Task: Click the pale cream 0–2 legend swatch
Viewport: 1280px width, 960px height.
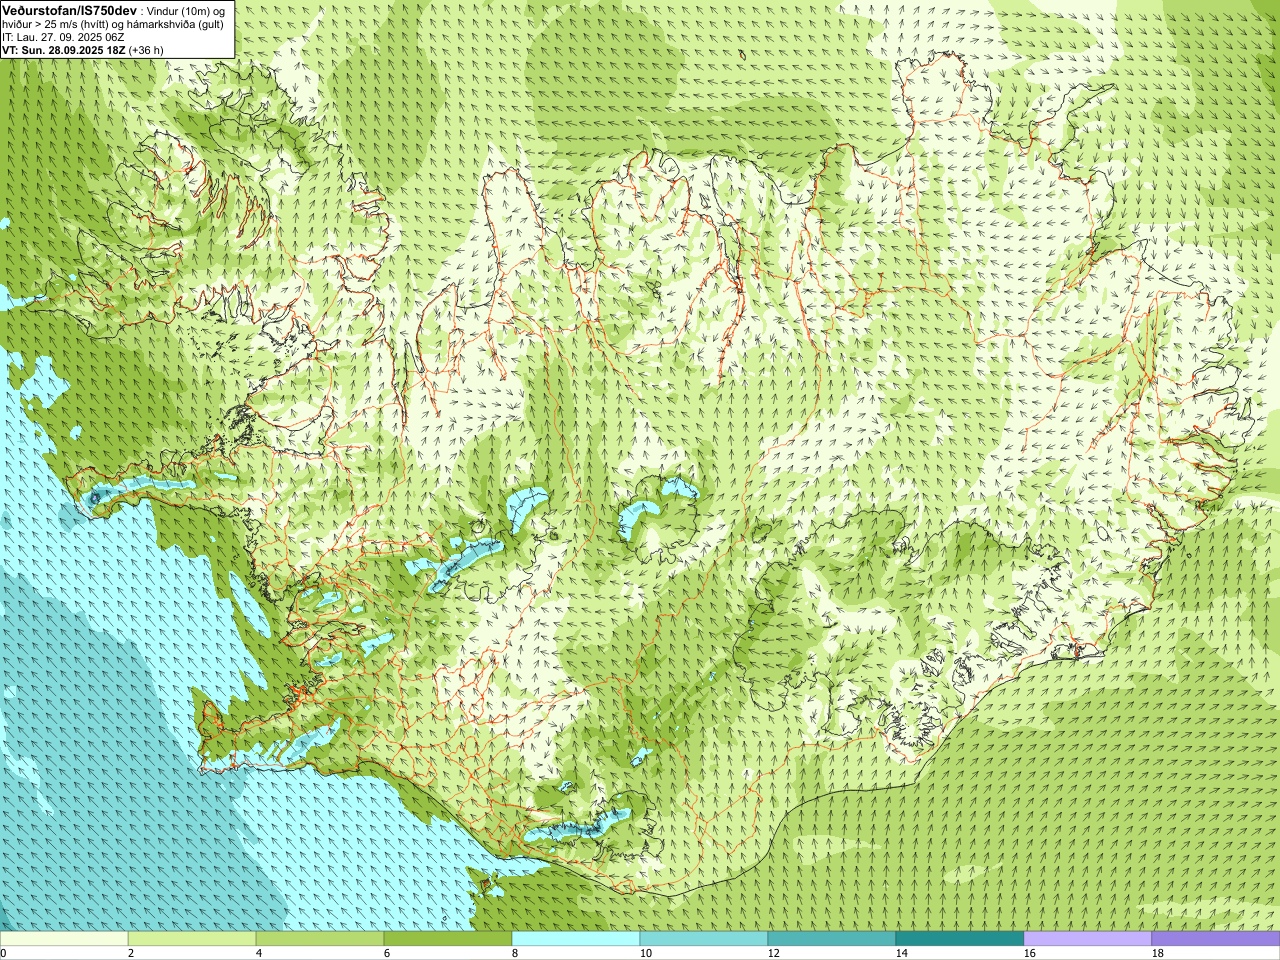Action: pyautogui.click(x=64, y=939)
